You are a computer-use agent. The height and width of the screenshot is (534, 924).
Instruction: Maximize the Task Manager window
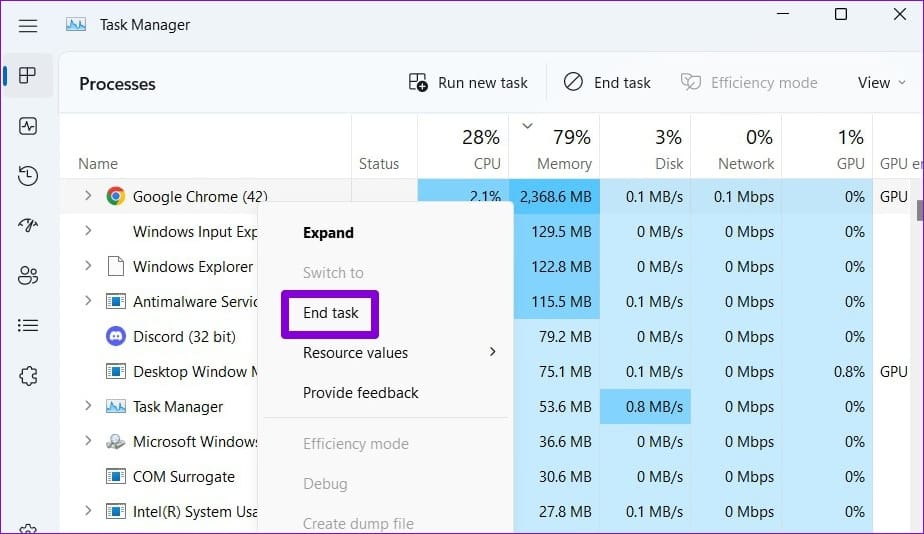(841, 14)
